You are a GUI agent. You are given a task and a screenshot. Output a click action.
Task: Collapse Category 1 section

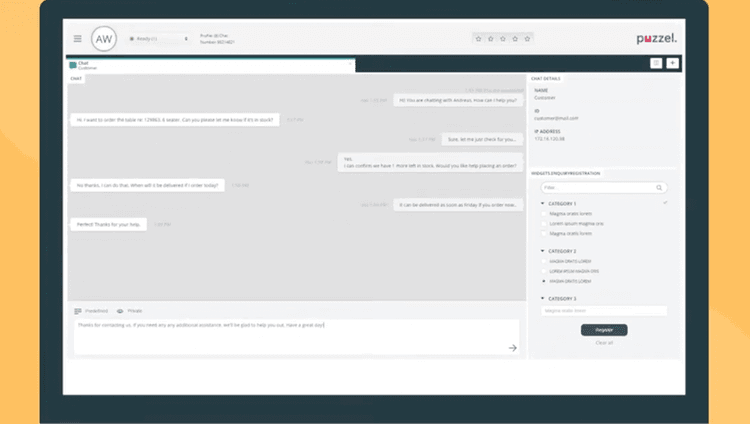tap(542, 203)
